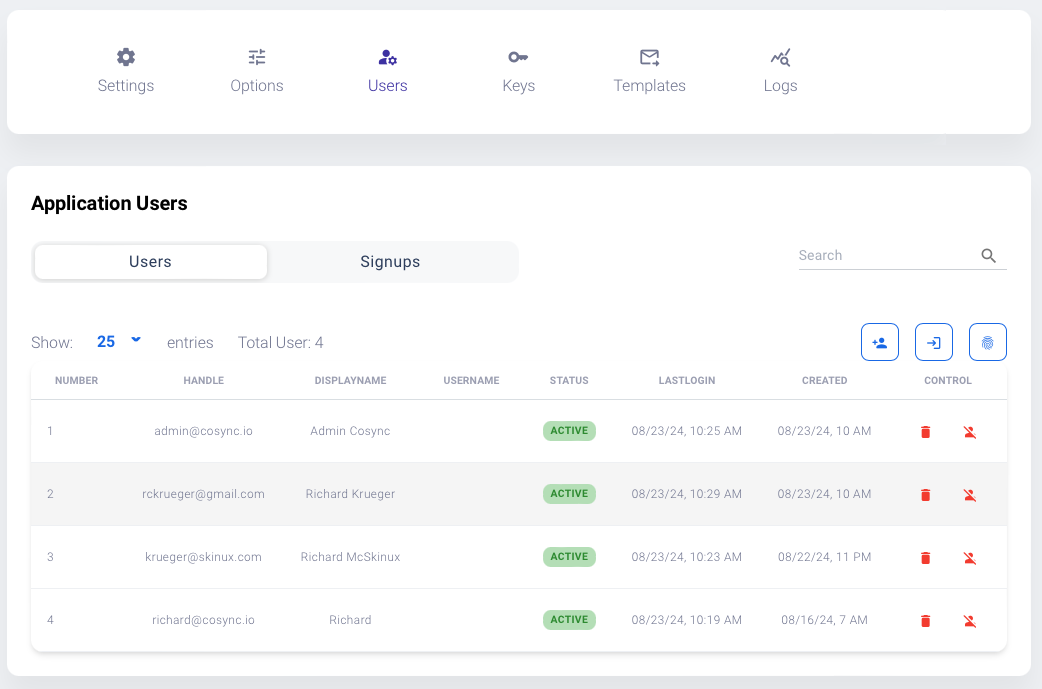
Task: Open the Settings tab
Action: click(126, 71)
